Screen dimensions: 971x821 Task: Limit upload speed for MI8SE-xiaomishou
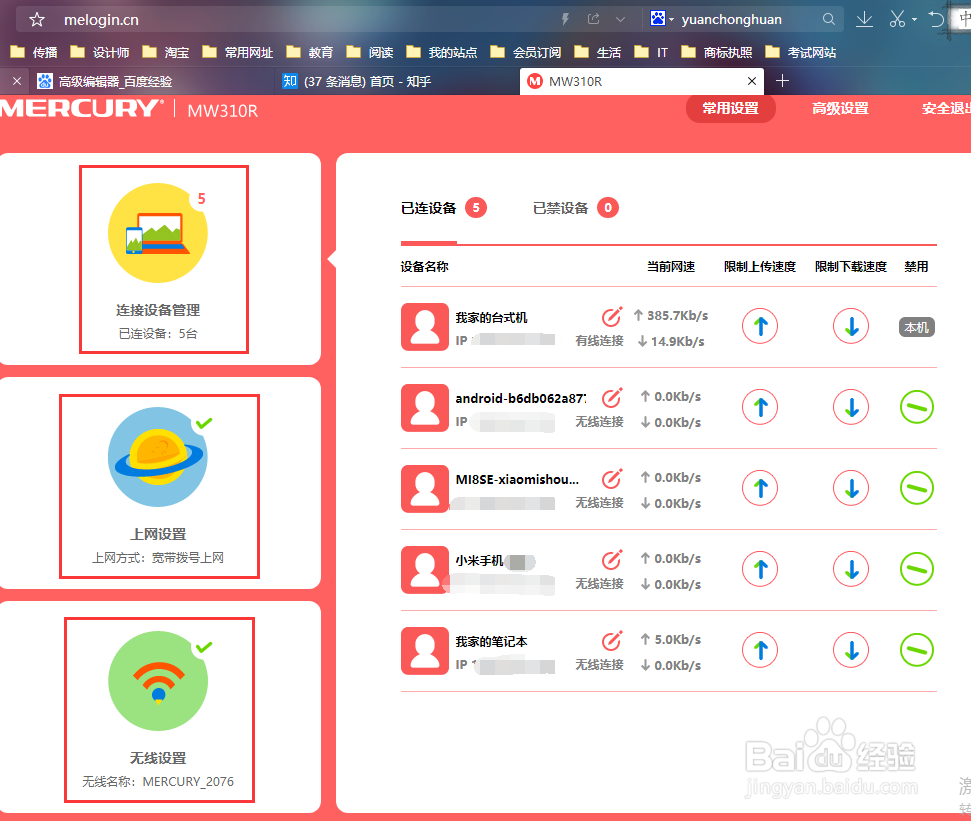point(760,489)
